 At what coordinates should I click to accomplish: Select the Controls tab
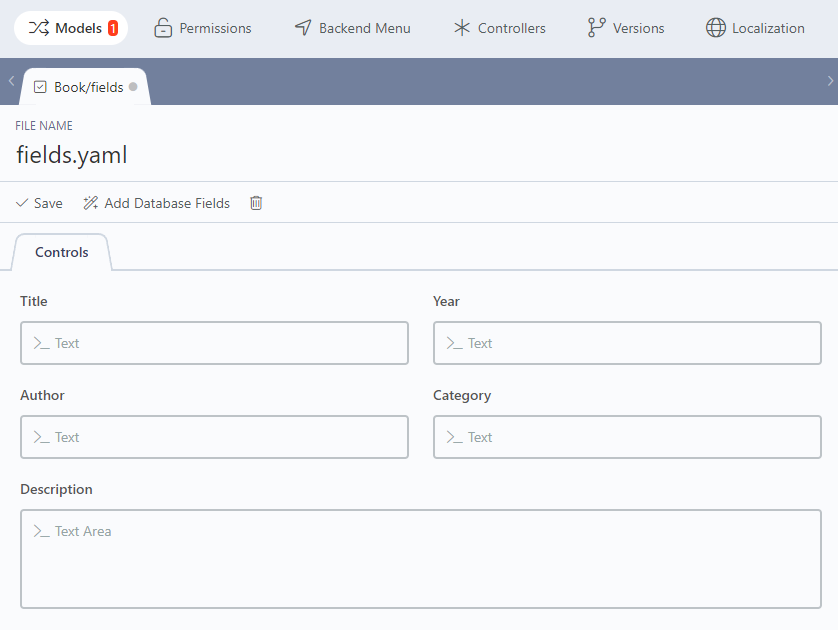point(61,252)
